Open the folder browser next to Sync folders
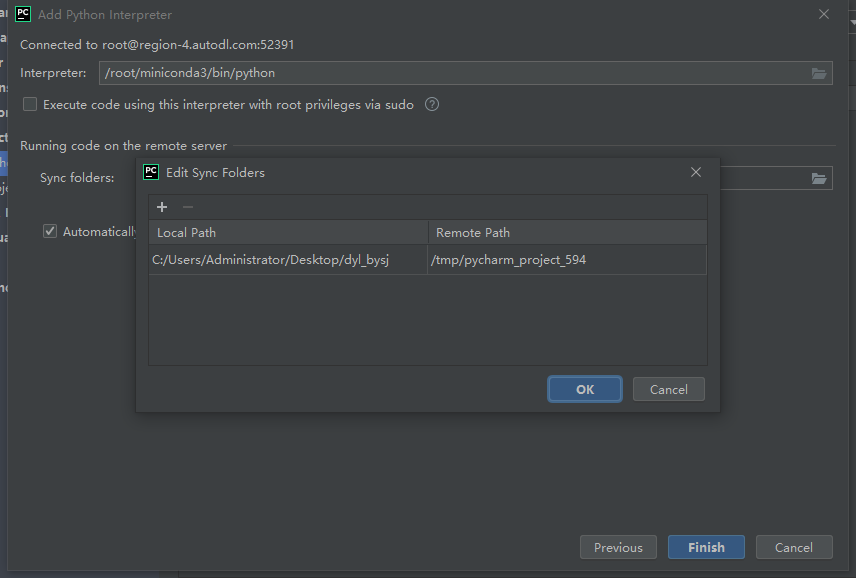856x578 pixels. coord(819,178)
